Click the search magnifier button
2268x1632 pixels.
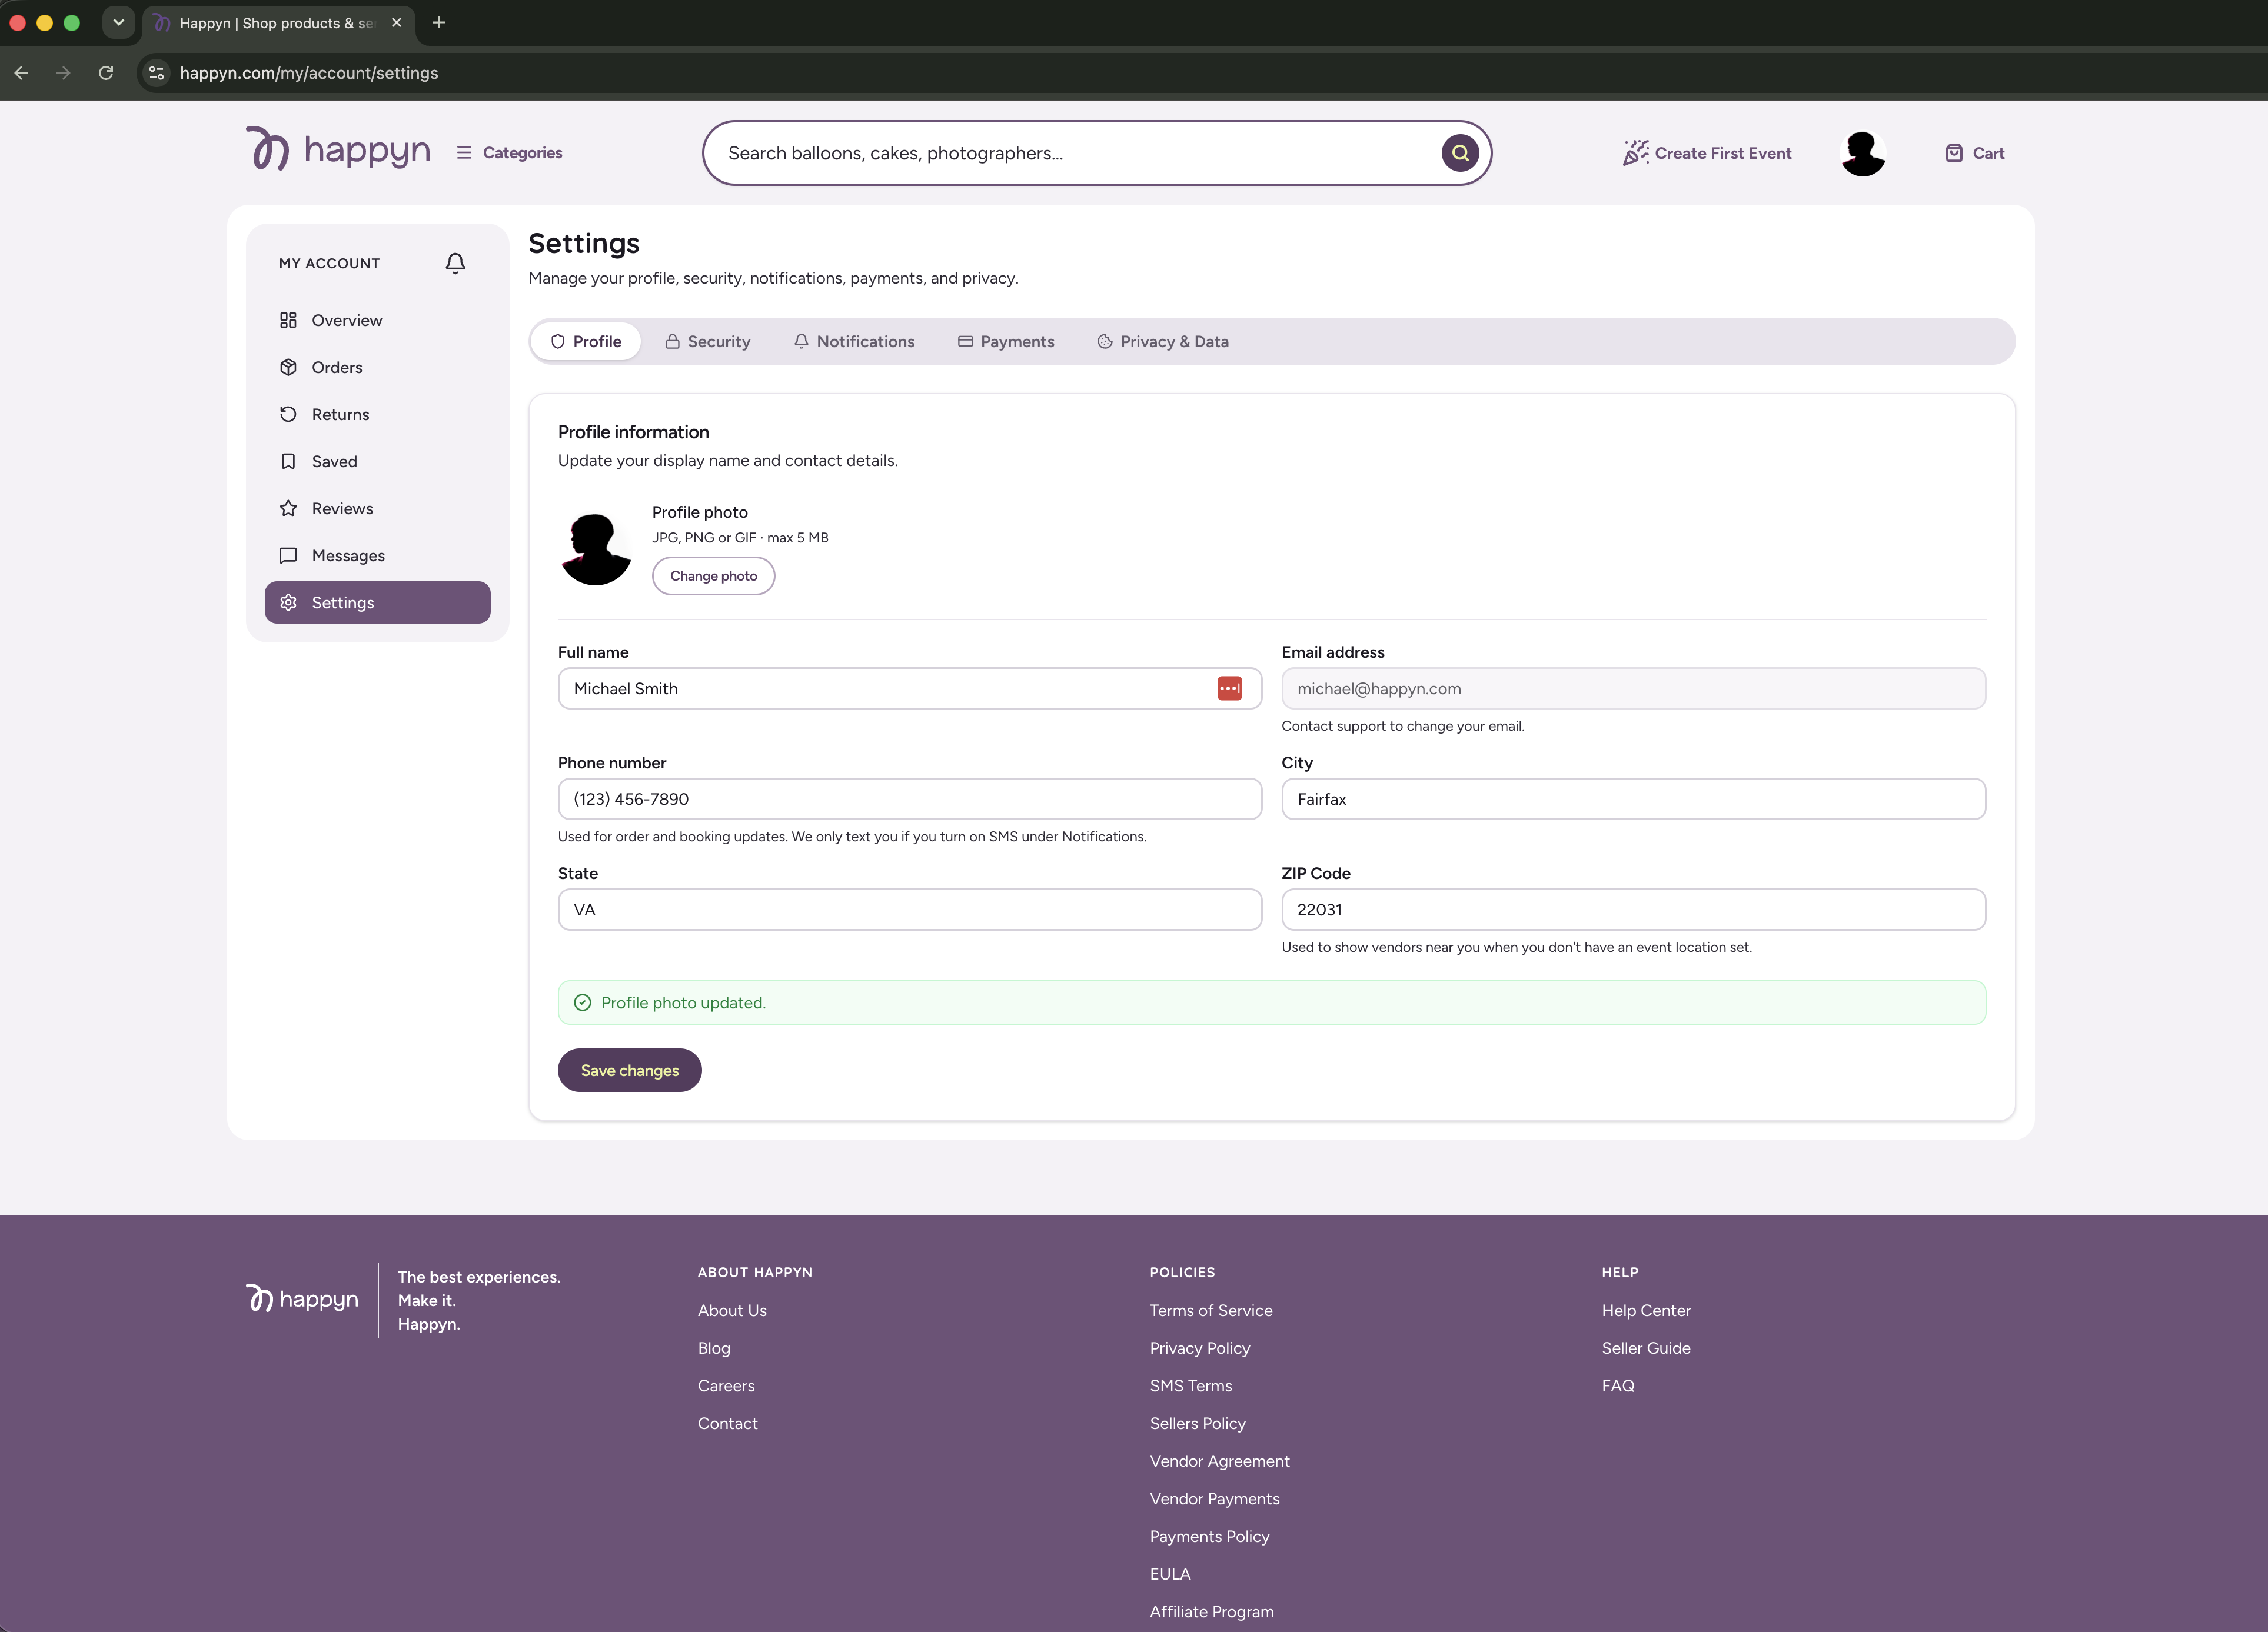(x=1460, y=153)
